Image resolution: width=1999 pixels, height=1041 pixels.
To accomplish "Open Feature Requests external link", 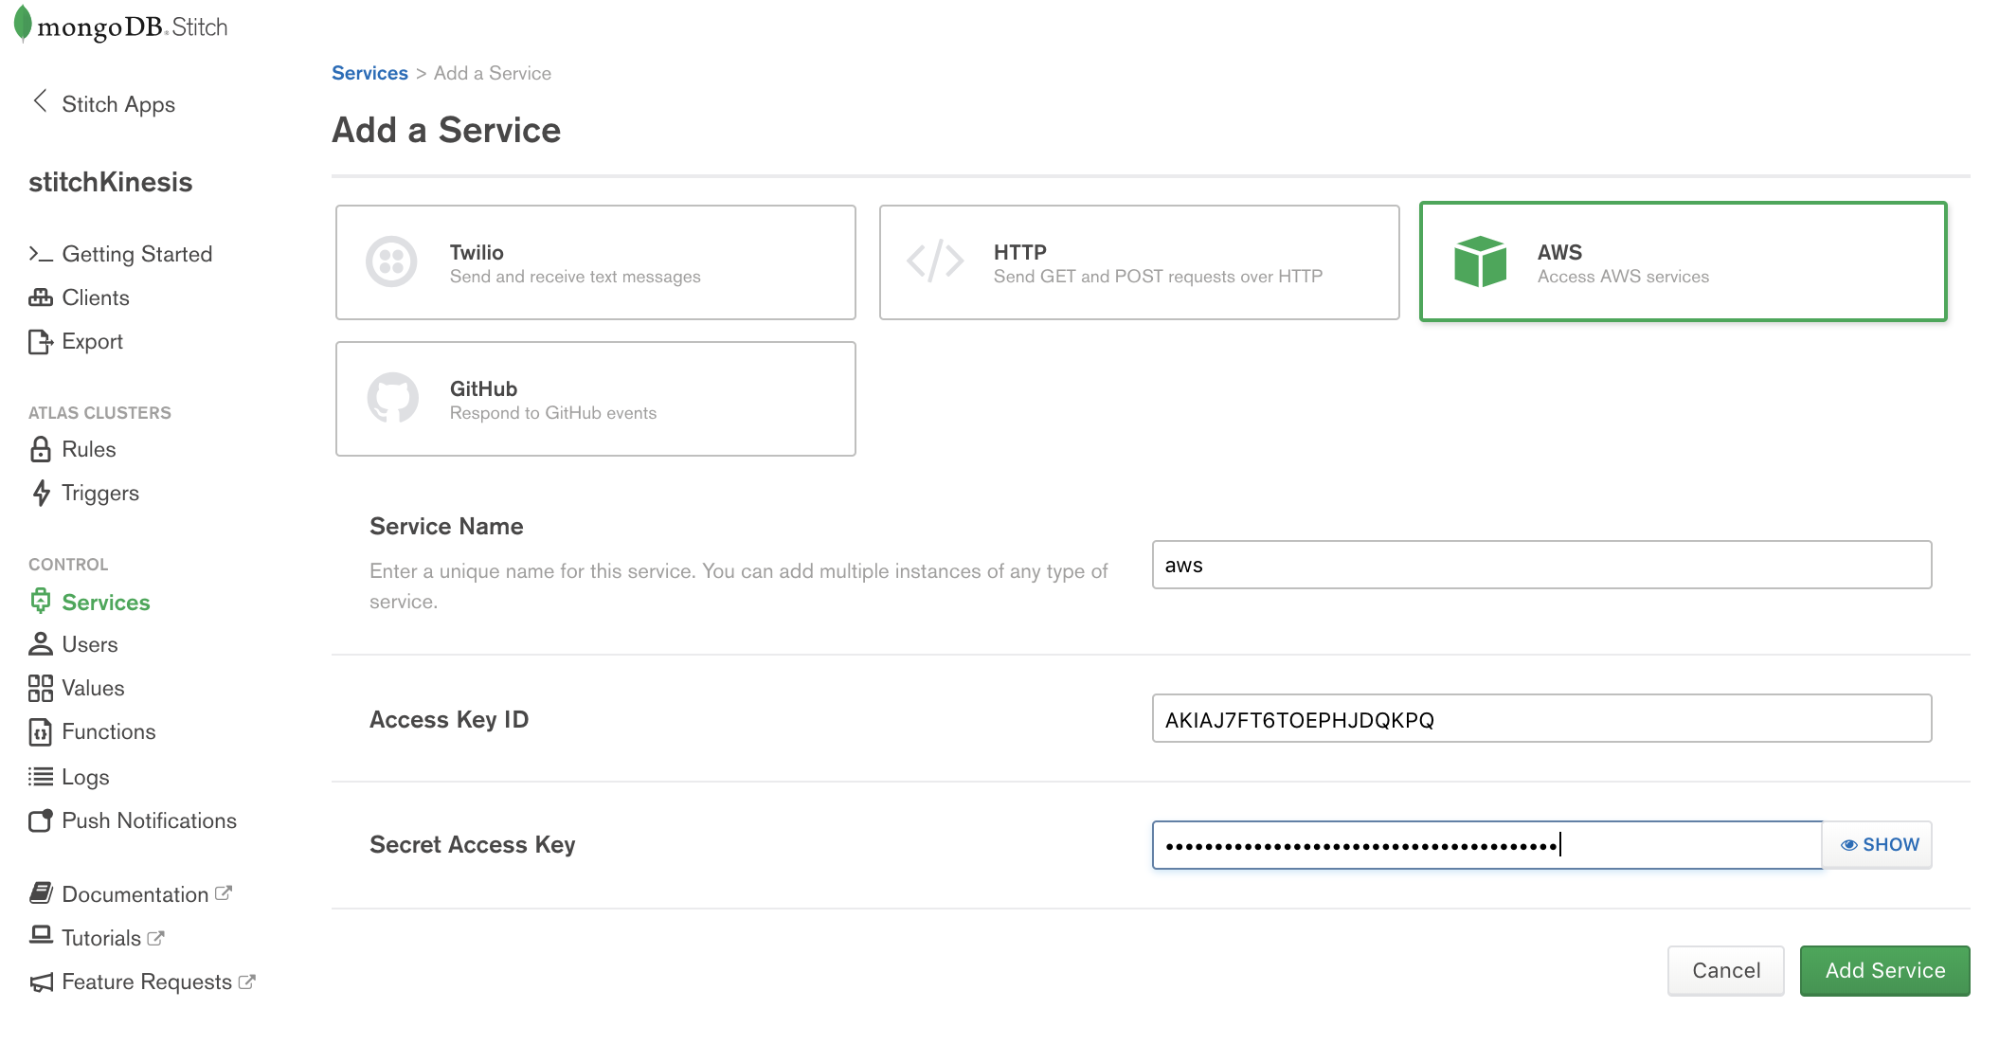I will coord(147,982).
